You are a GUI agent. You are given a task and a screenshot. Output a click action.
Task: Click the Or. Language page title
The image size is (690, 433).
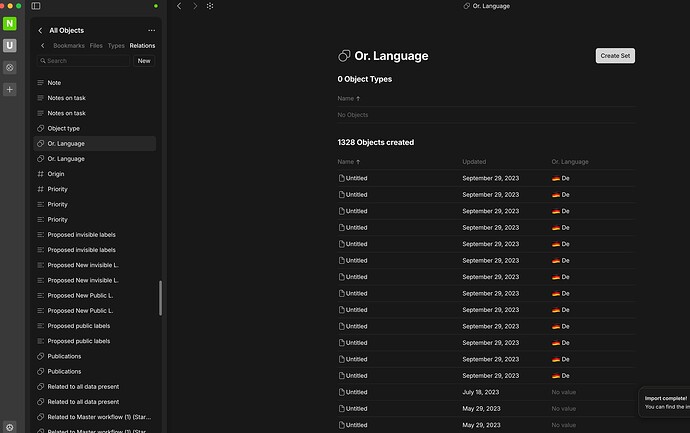pyautogui.click(x=391, y=55)
